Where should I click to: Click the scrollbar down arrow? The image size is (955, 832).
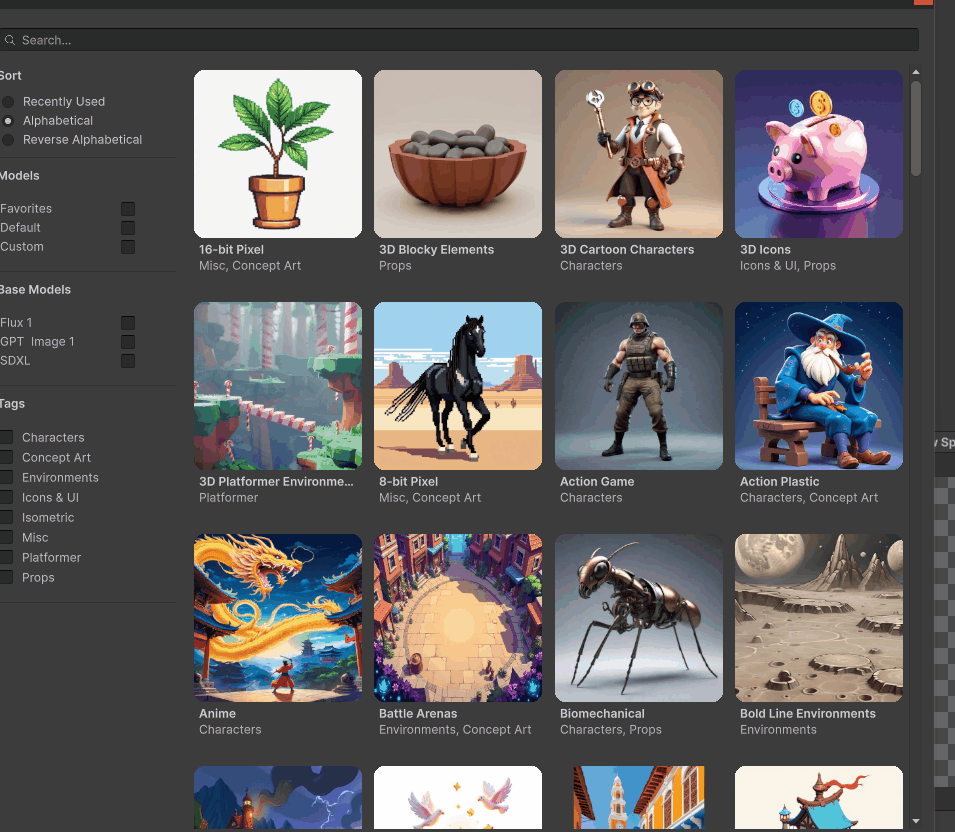(916, 821)
